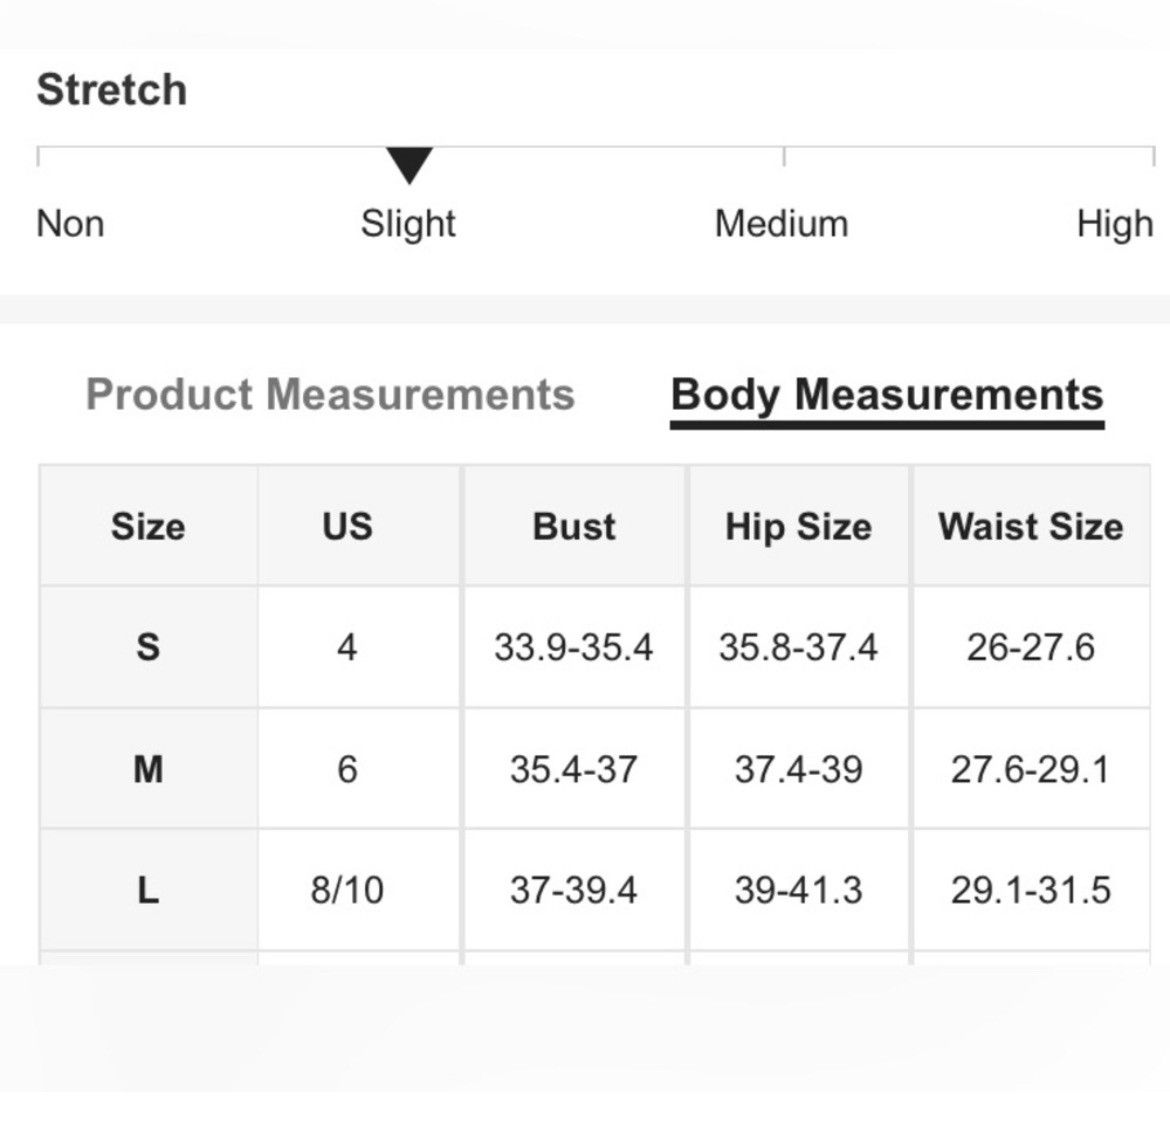
Task: Click the Non stretch label
Action: pyautogui.click(x=70, y=224)
